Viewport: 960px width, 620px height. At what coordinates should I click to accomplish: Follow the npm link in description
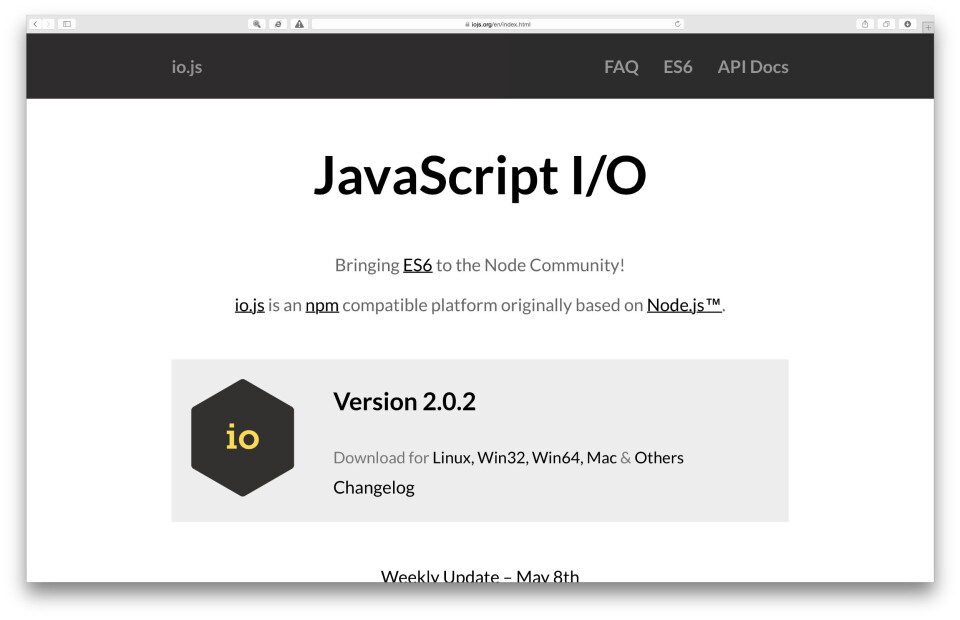pos(322,305)
